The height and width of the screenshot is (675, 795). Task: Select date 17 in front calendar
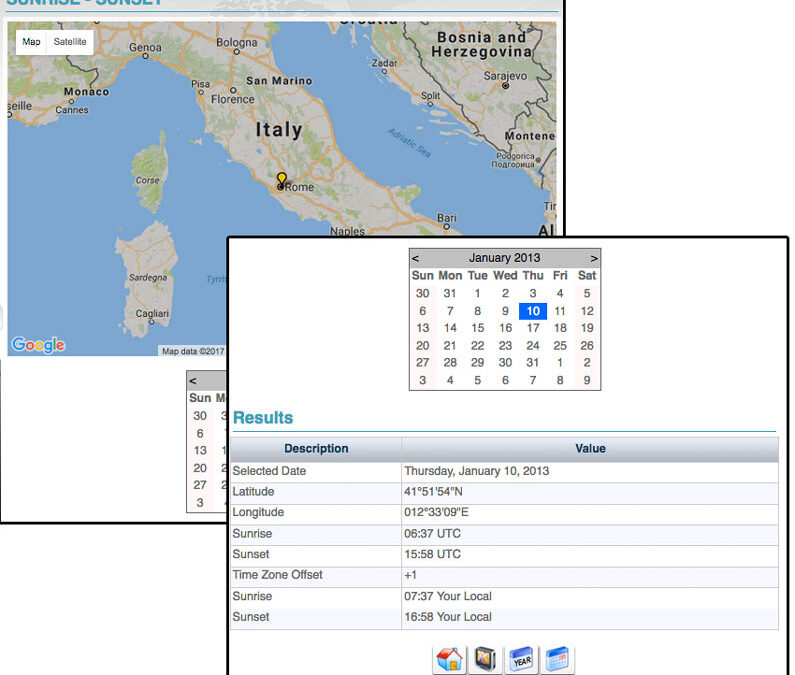click(x=533, y=328)
